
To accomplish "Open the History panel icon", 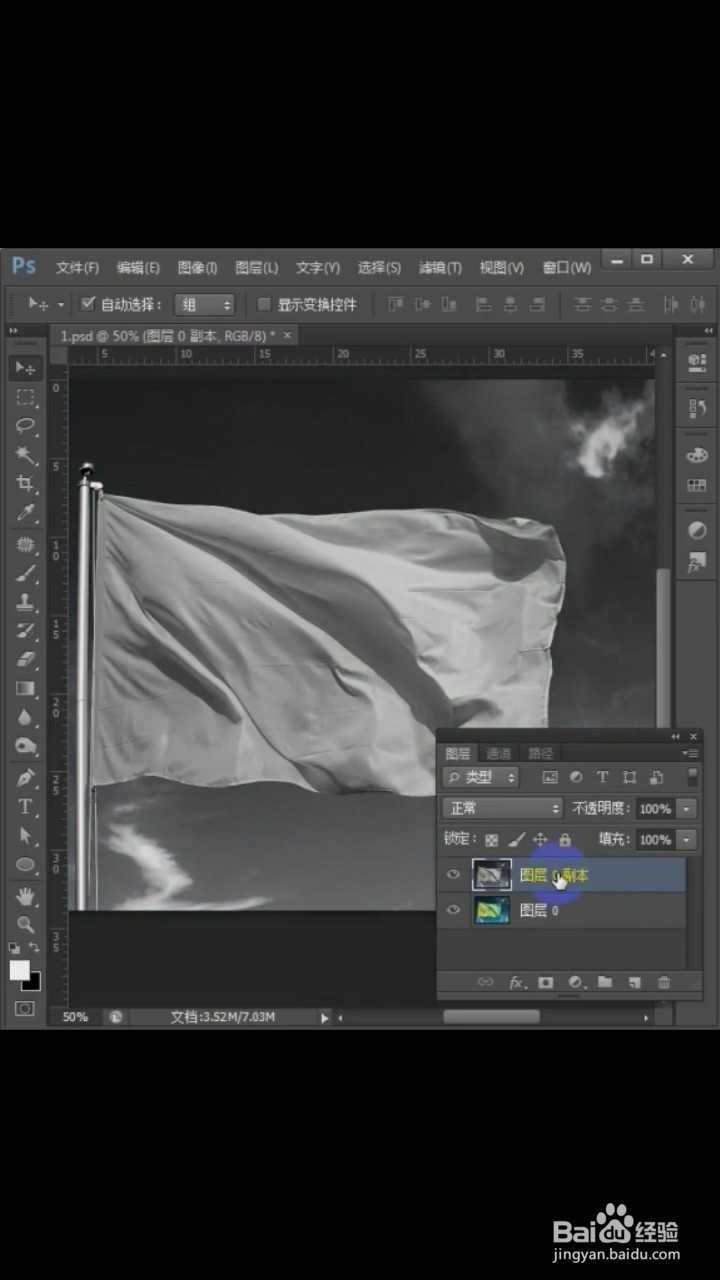I will click(x=697, y=407).
